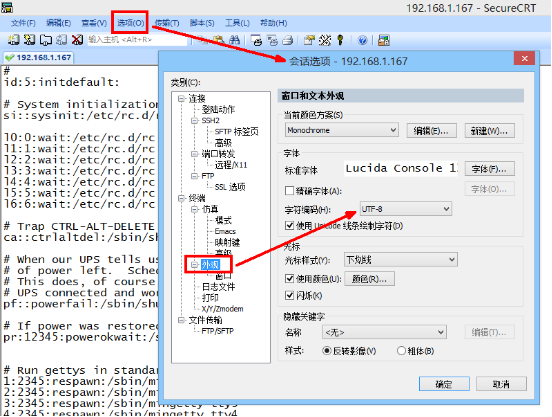The image size is (552, 417).
Task: Click the Print Selection toolbar icon
Action: click(272, 40)
